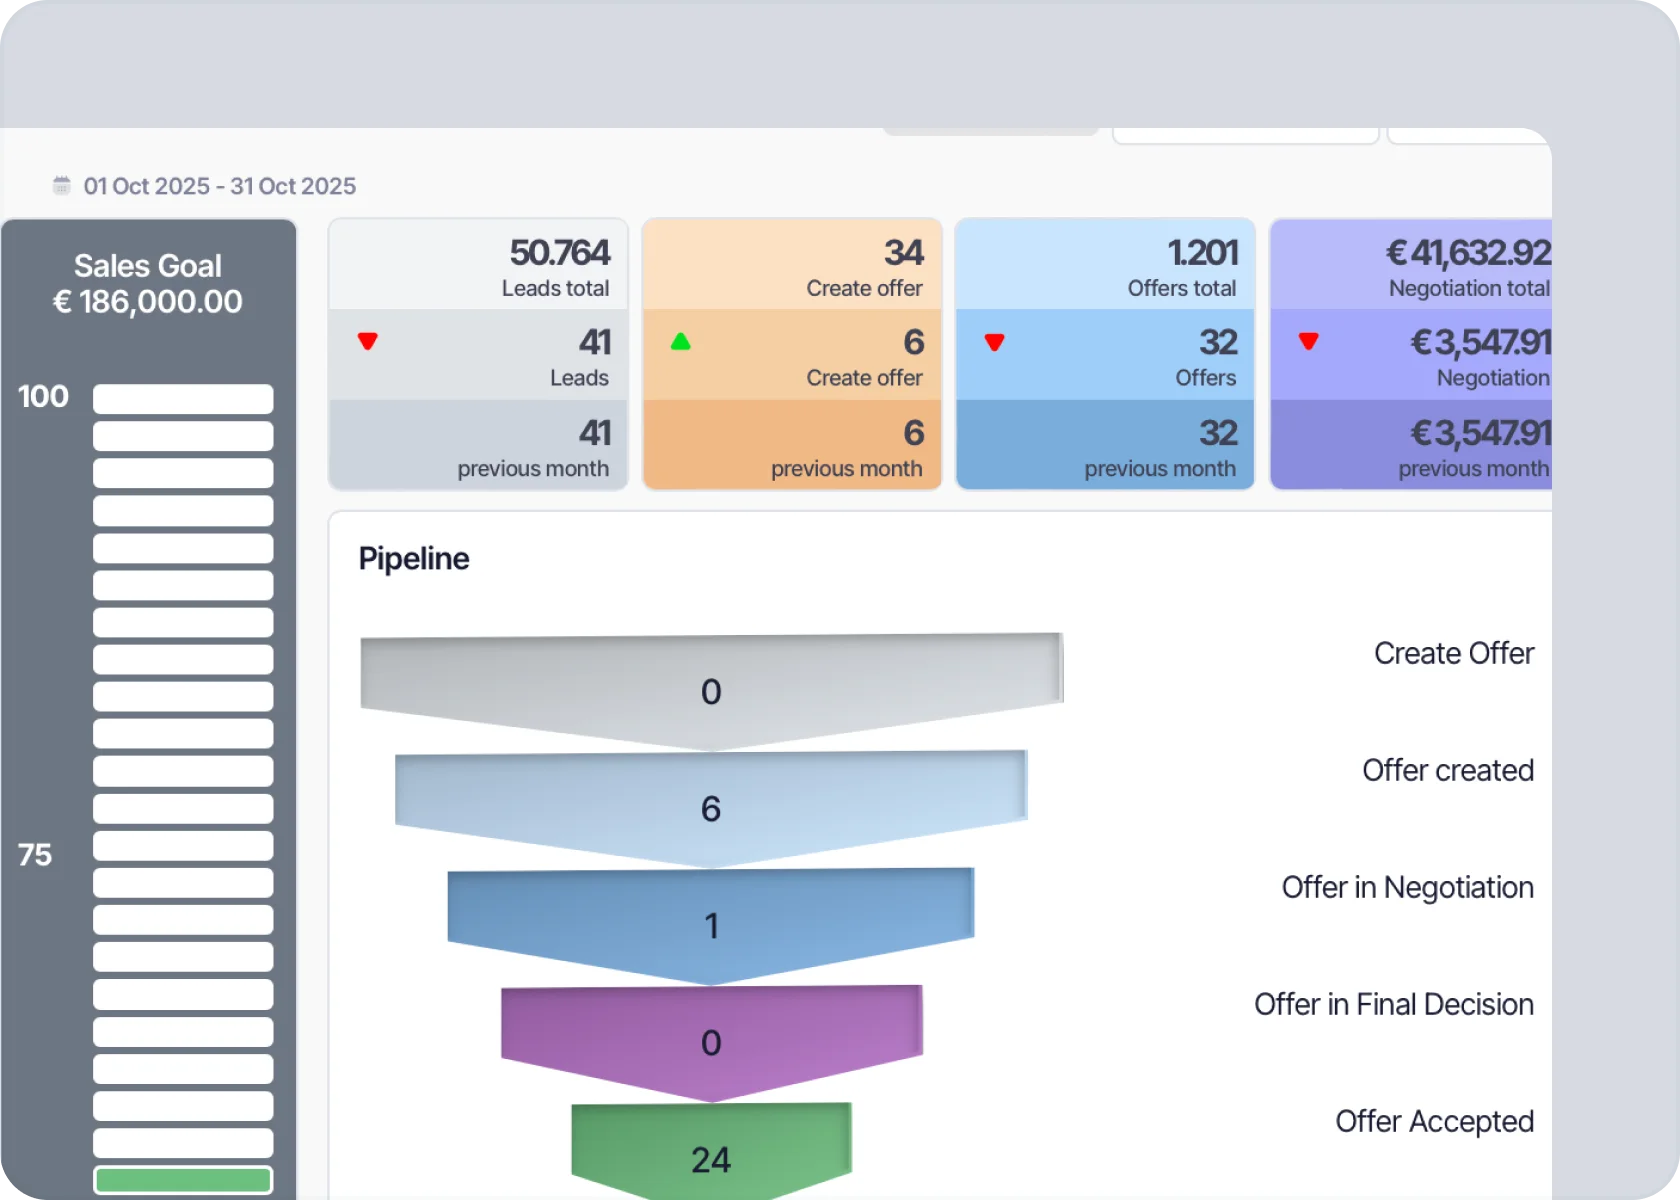
Task: Select the green filled Sales Goal bar segment
Action: click(183, 1180)
